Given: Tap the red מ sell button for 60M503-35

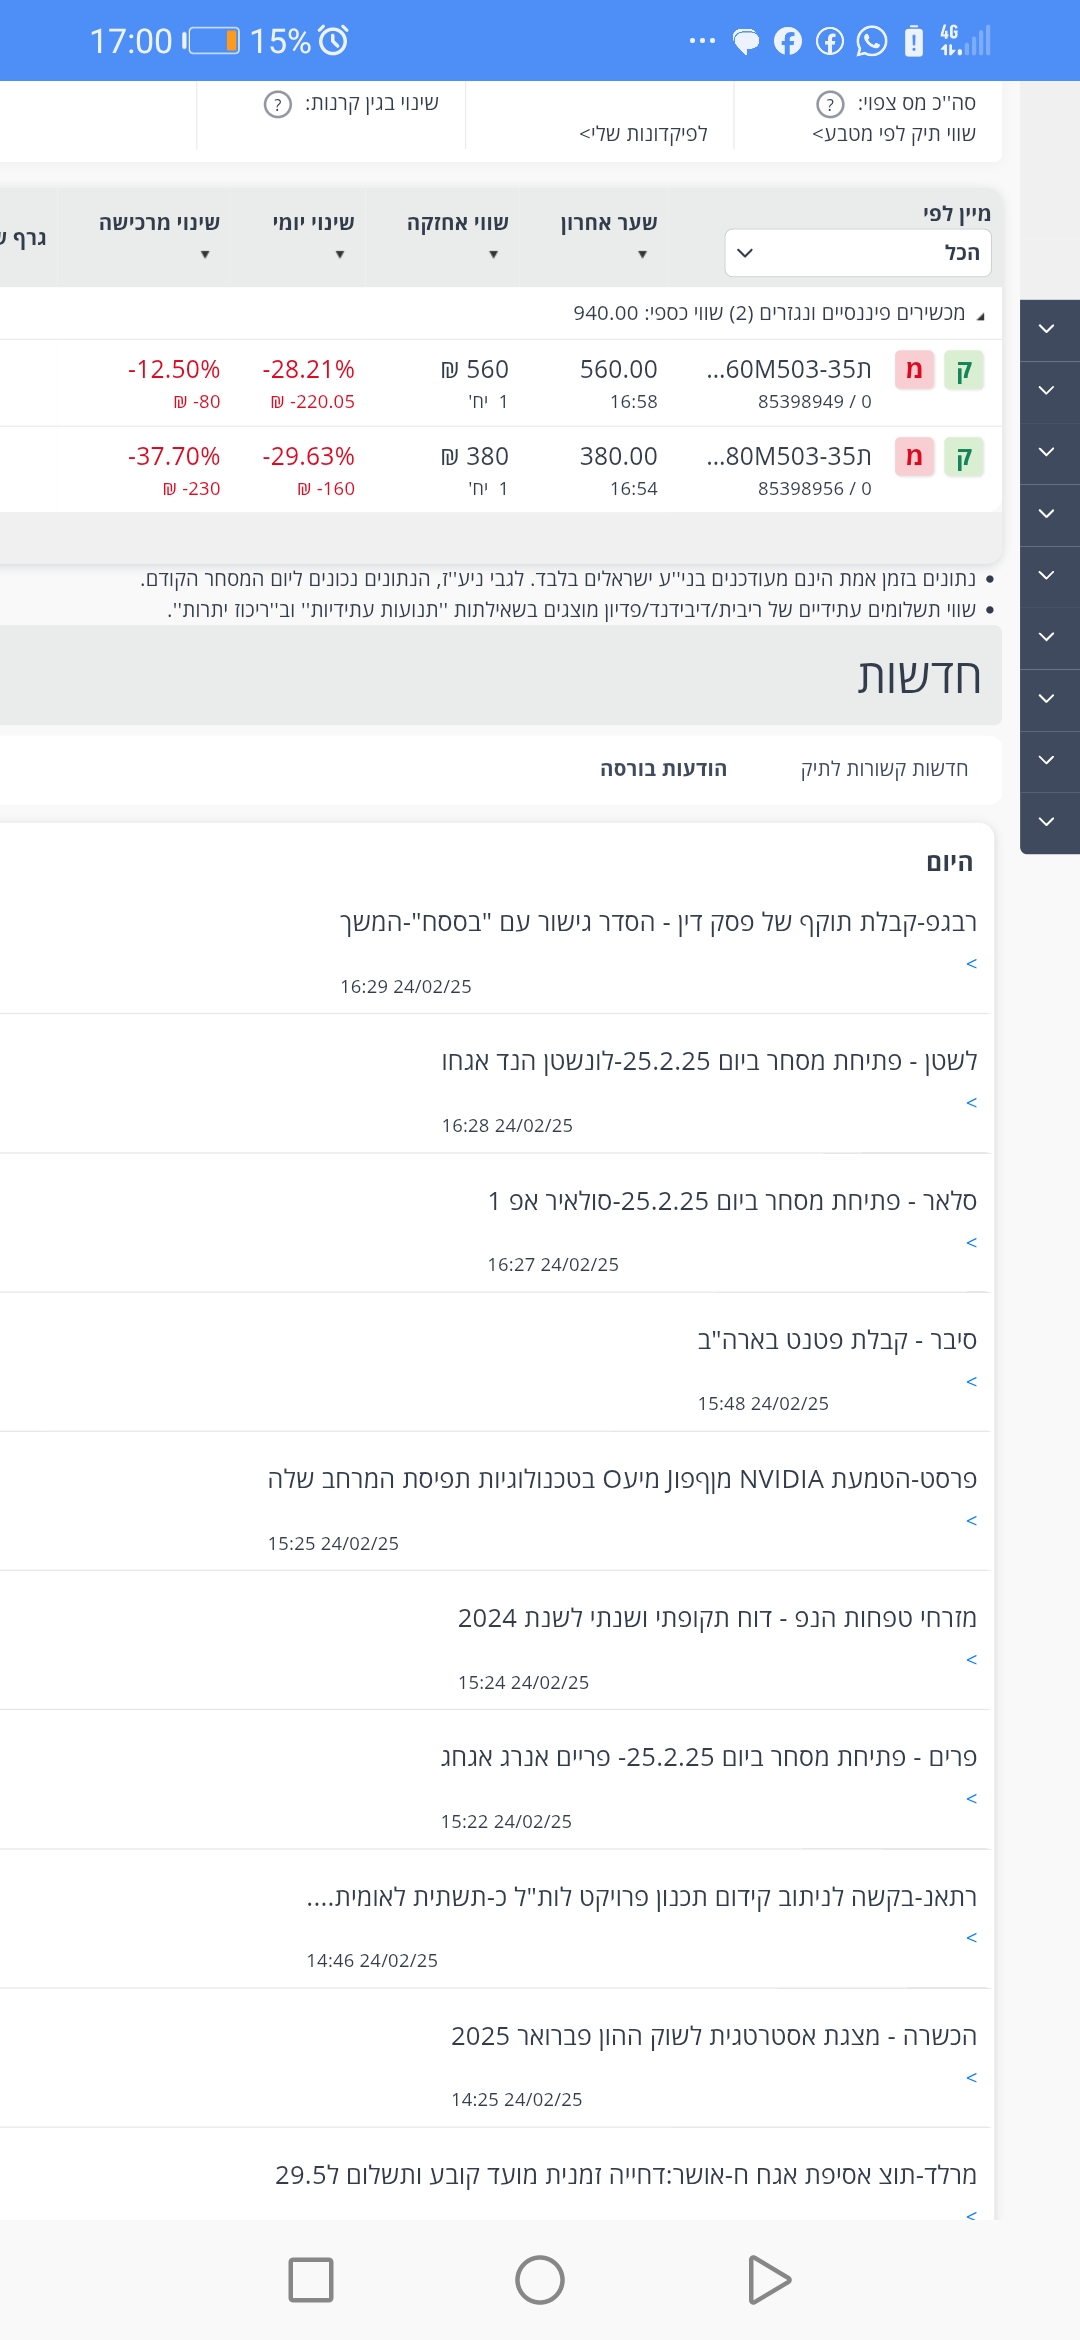Looking at the screenshot, I should coord(914,370).
